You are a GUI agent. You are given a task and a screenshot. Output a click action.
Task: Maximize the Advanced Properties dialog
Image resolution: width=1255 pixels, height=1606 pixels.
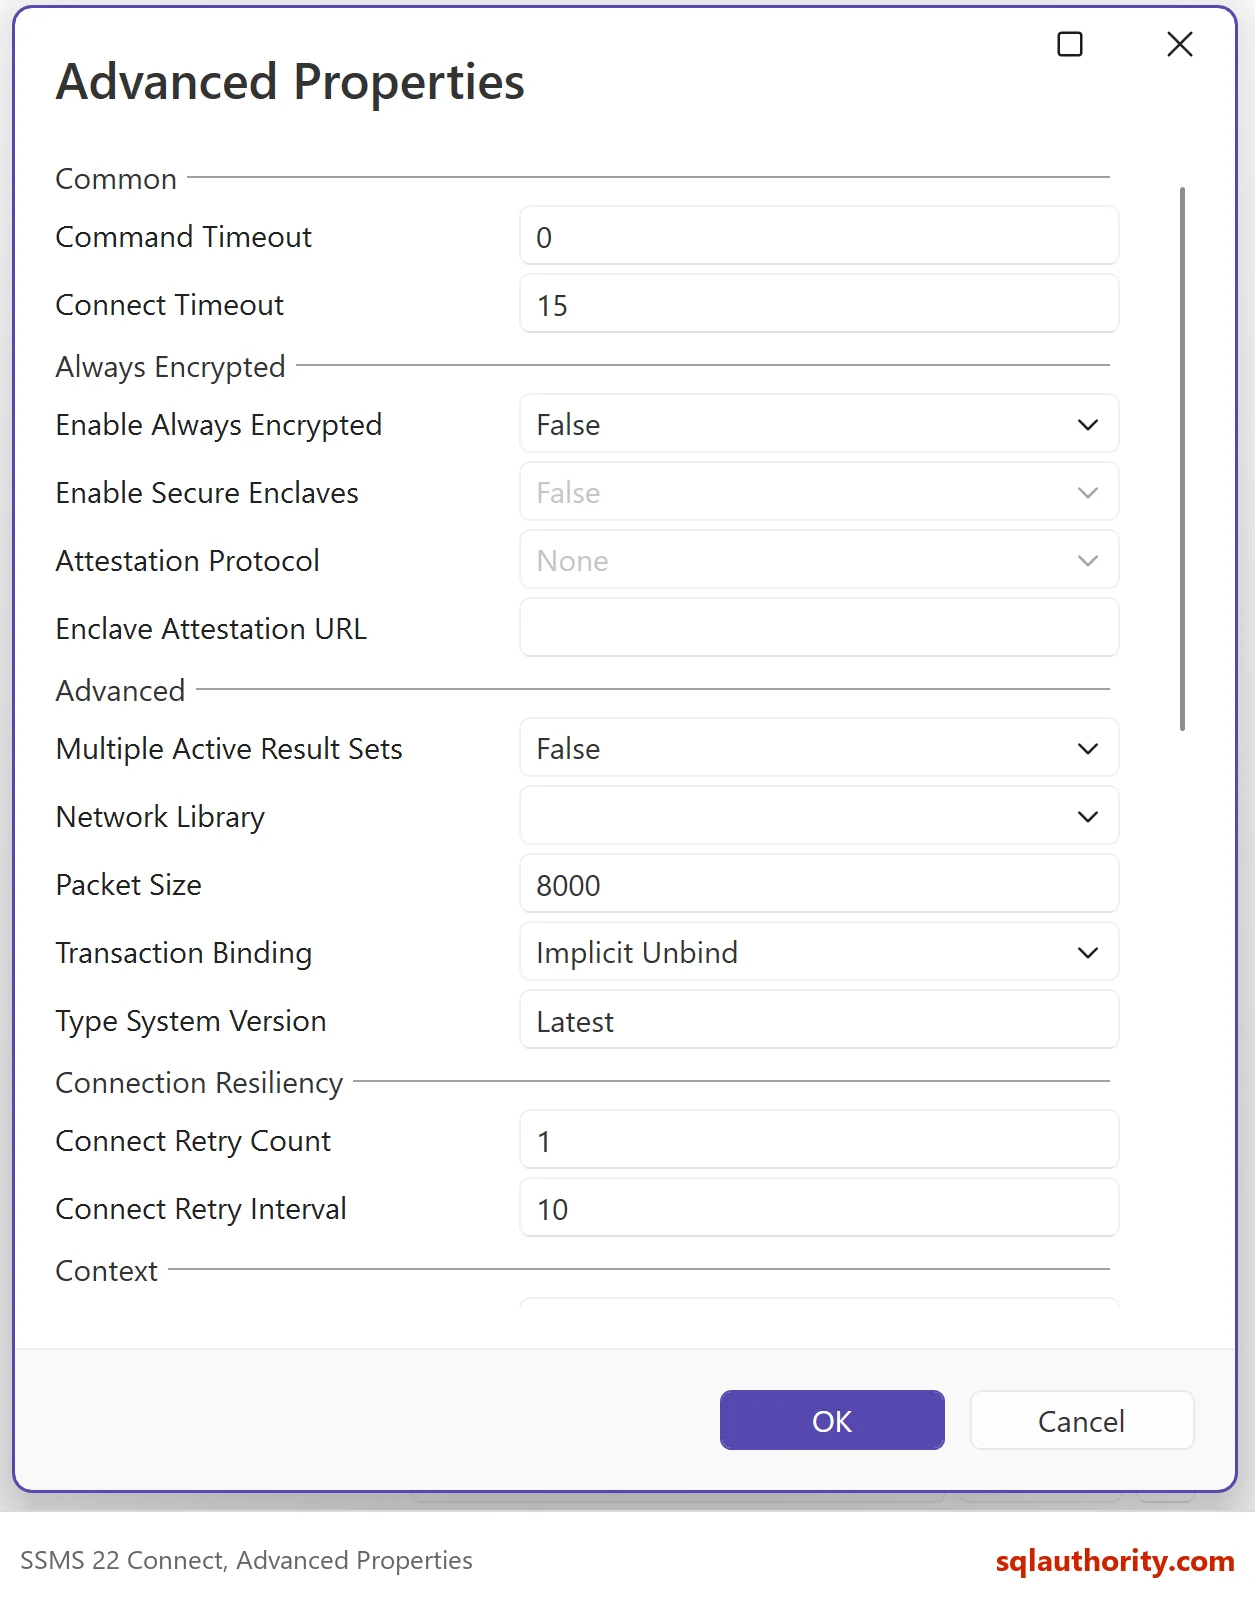[x=1070, y=44]
